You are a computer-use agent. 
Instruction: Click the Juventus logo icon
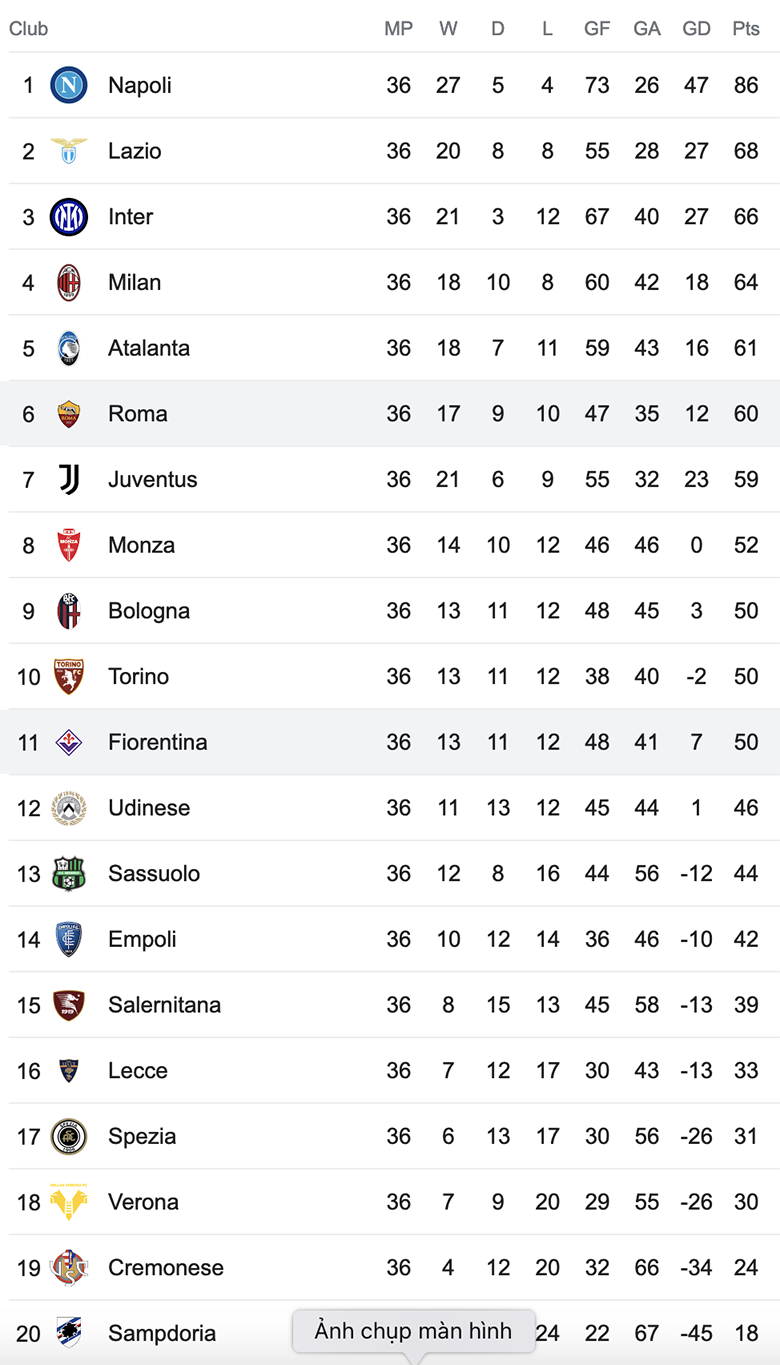[x=69, y=480]
